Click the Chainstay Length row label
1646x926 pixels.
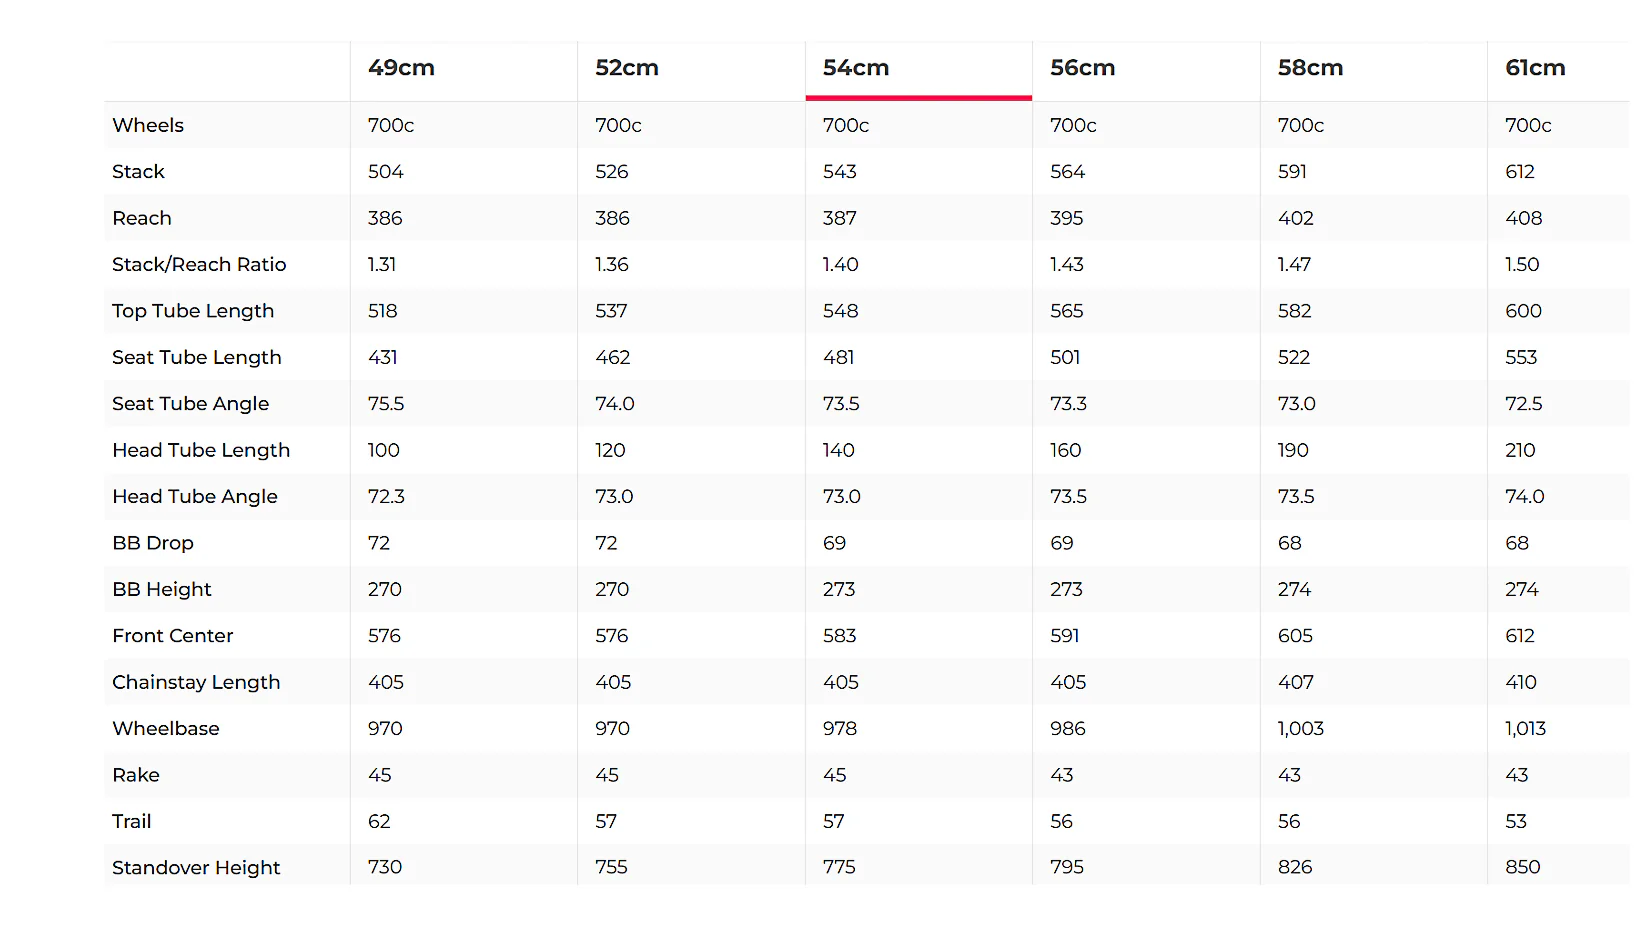[x=196, y=682]
